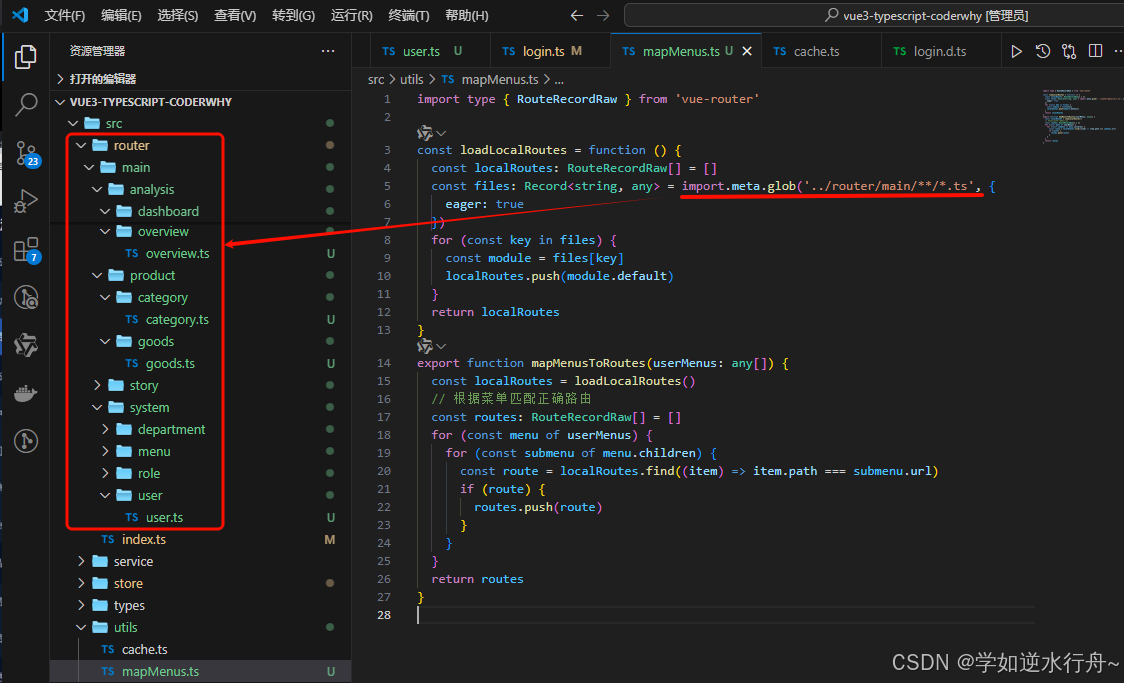Click the AI codelens icon above loadLocalRoutes

(x=424, y=133)
